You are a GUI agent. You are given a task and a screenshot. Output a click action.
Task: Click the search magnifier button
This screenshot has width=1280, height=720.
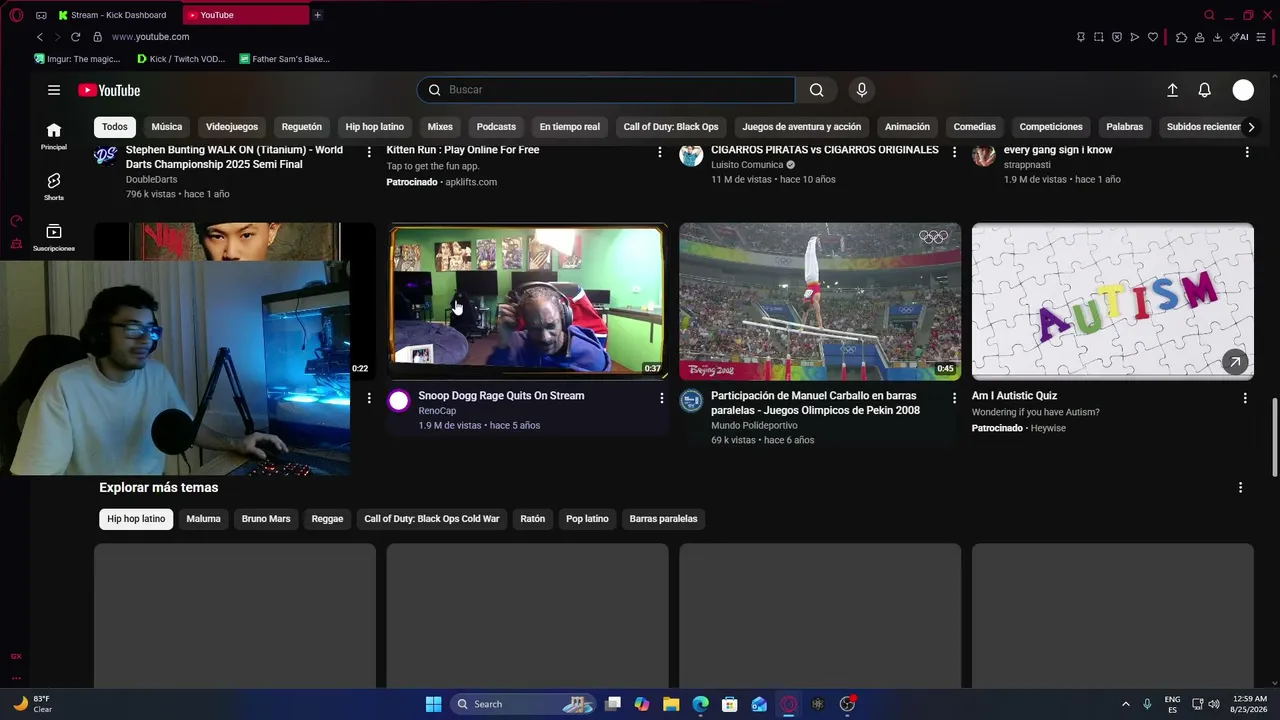[817, 90]
